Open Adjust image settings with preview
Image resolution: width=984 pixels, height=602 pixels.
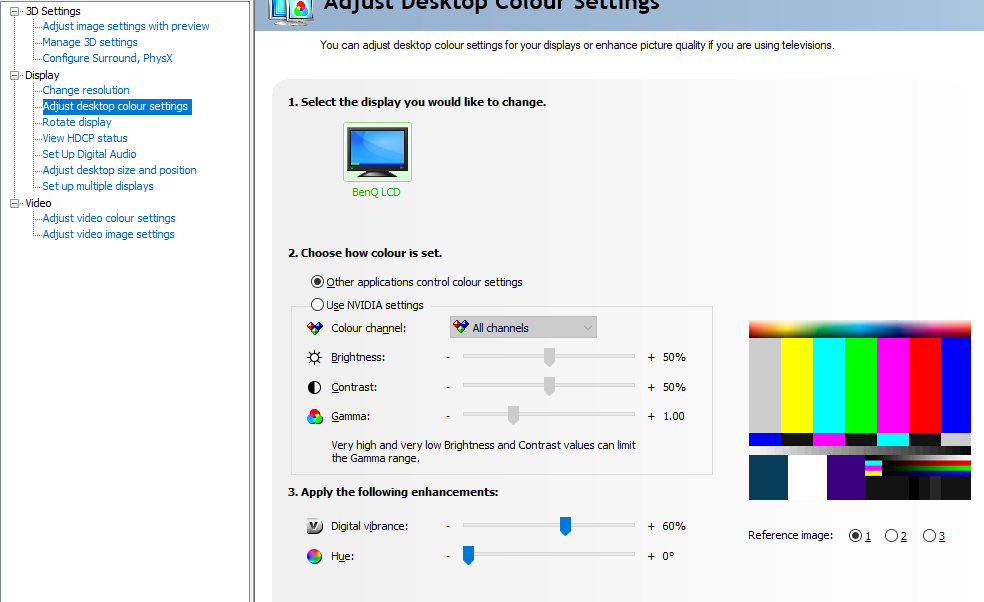click(x=126, y=26)
